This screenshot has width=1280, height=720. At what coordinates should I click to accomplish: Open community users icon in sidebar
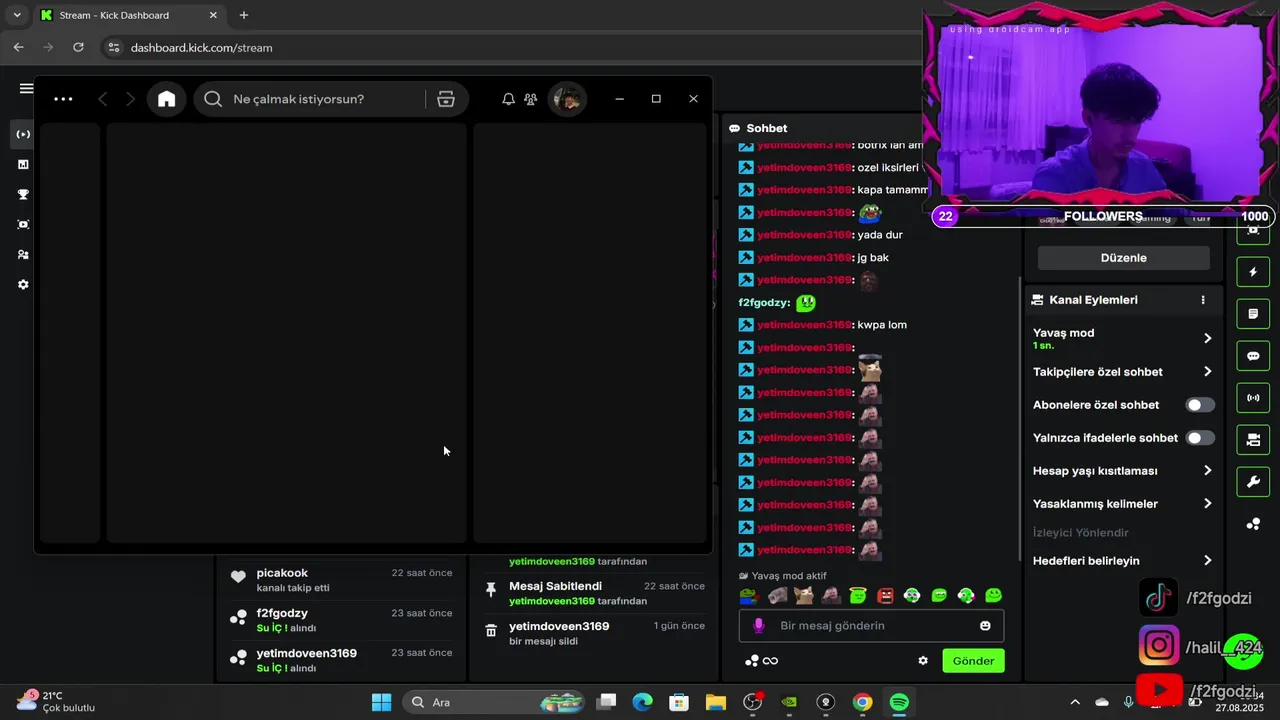click(x=23, y=254)
